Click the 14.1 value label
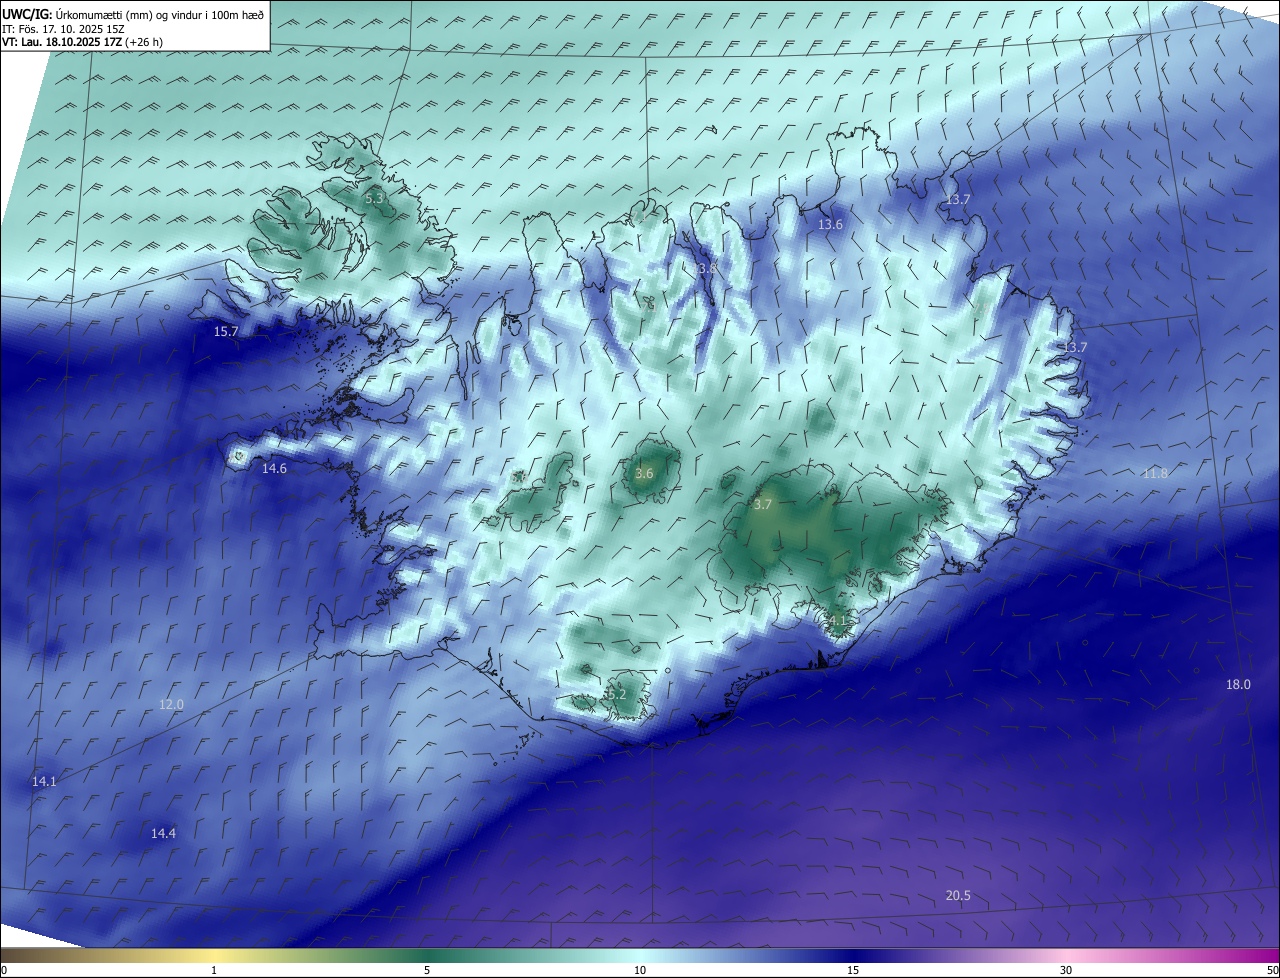The width and height of the screenshot is (1280, 978). (x=44, y=781)
